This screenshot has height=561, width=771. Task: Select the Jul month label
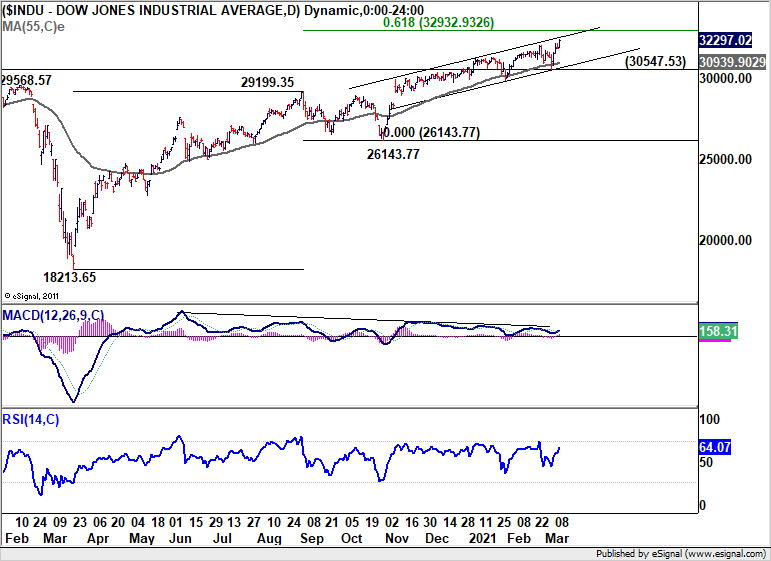click(x=222, y=538)
